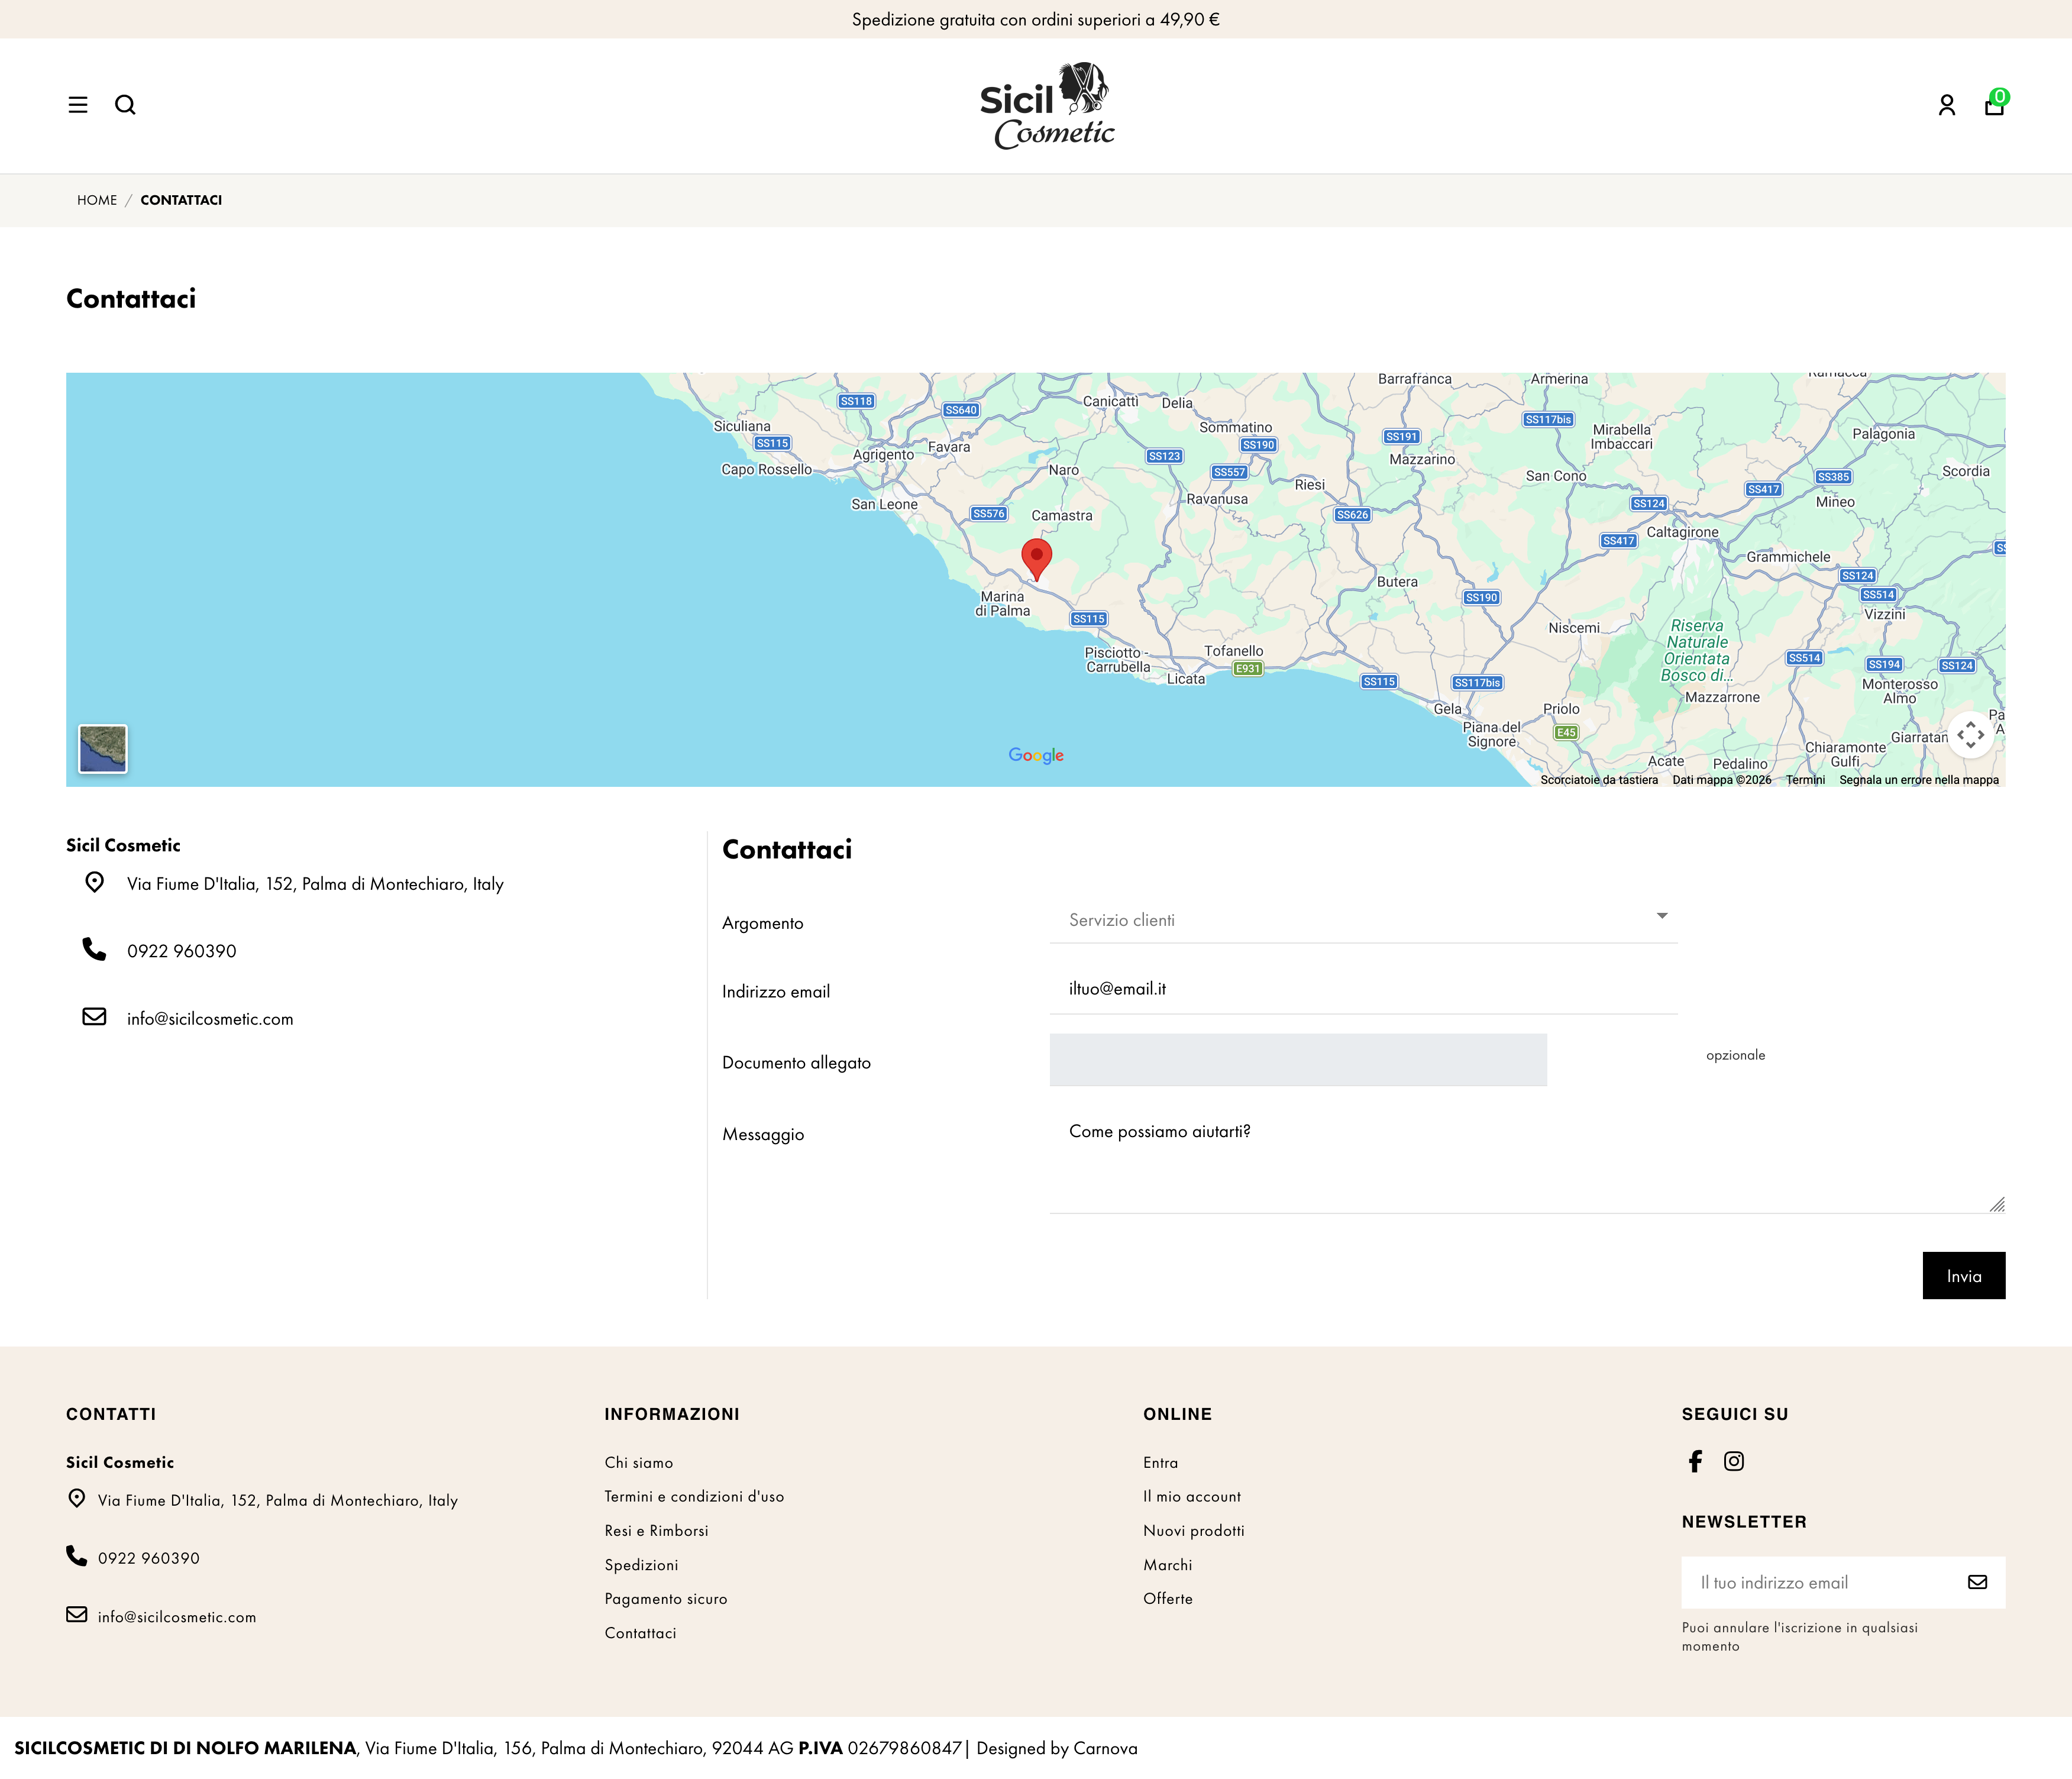
Task: Click the free shipping announcement banner text
Action: pos(1036,19)
